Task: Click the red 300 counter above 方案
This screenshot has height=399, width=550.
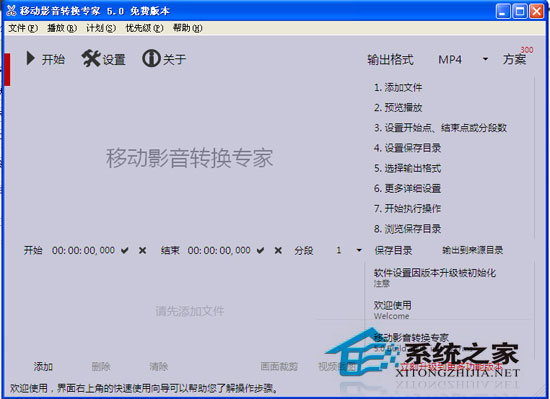Action: 527,50
